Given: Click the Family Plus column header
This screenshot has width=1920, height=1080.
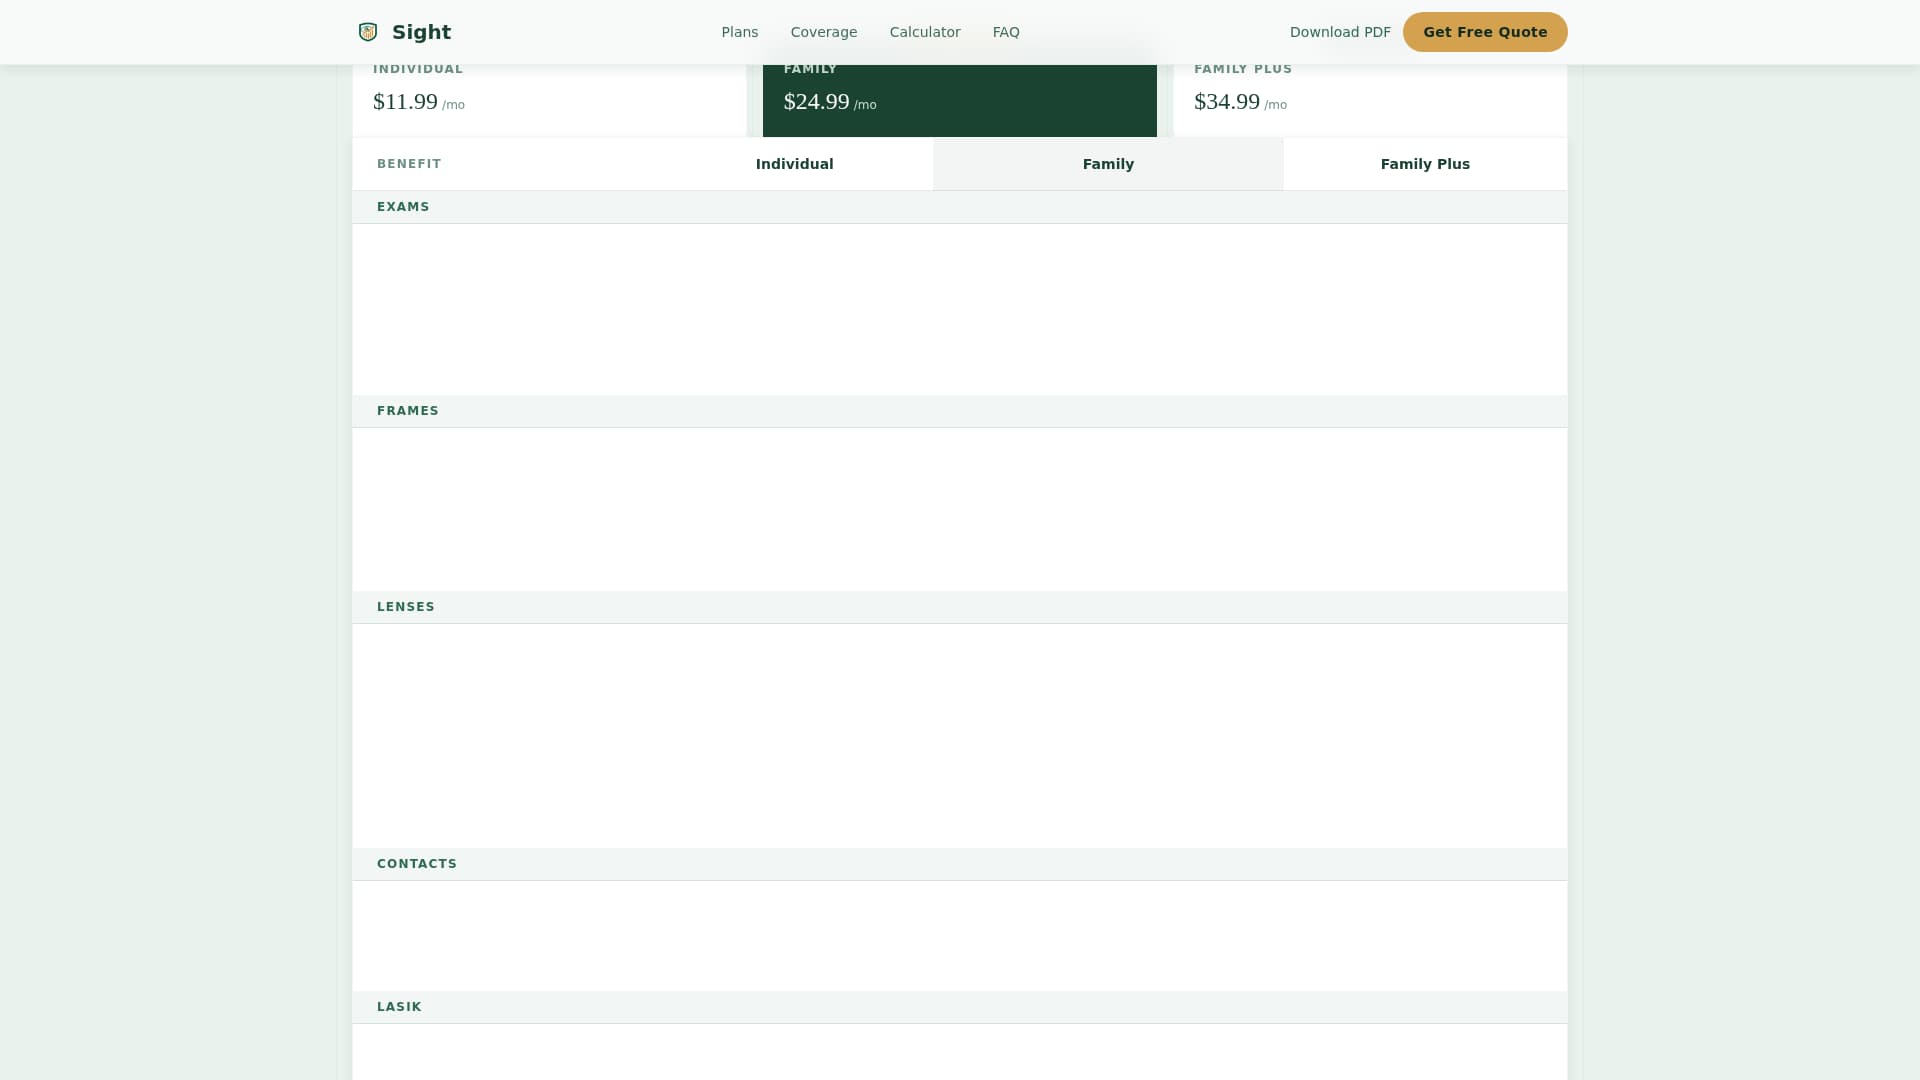Looking at the screenshot, I should pyautogui.click(x=1425, y=164).
